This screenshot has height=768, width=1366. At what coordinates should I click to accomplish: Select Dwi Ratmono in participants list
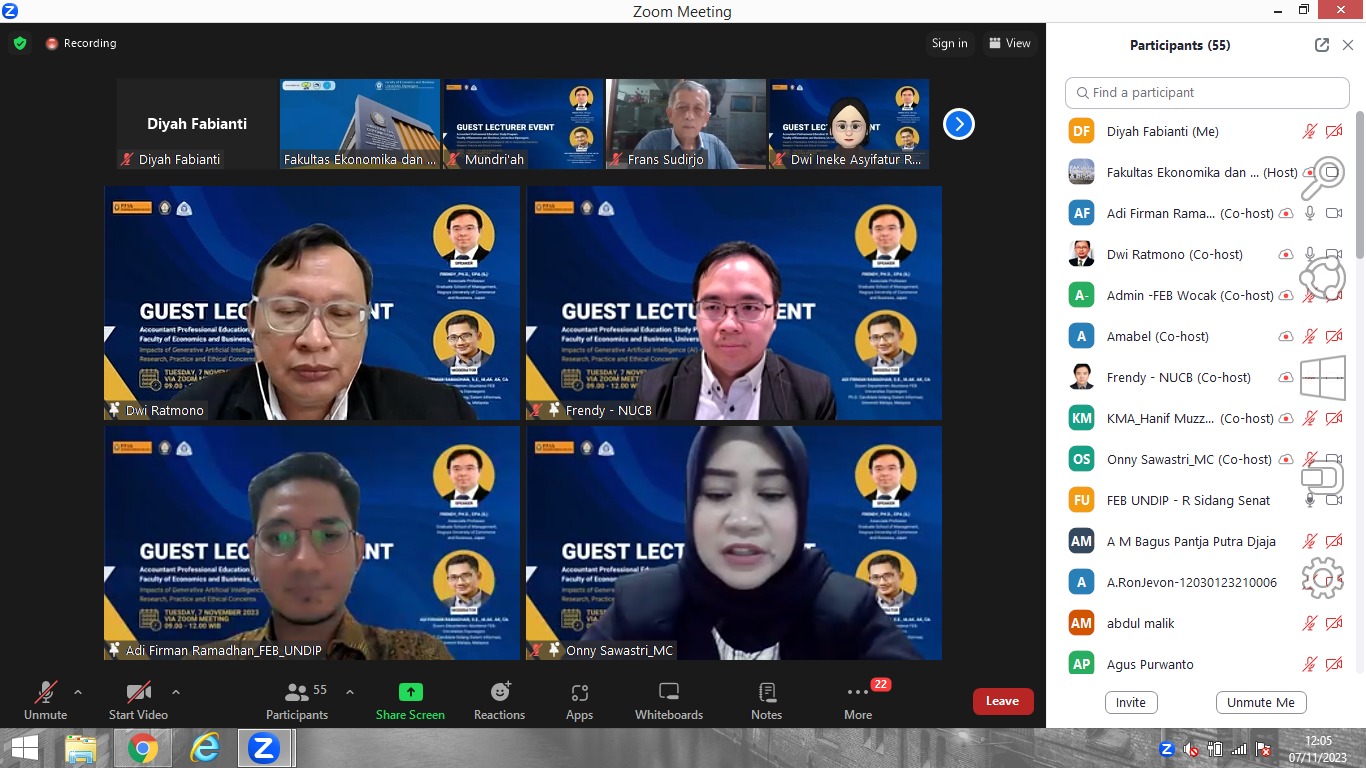(1174, 254)
